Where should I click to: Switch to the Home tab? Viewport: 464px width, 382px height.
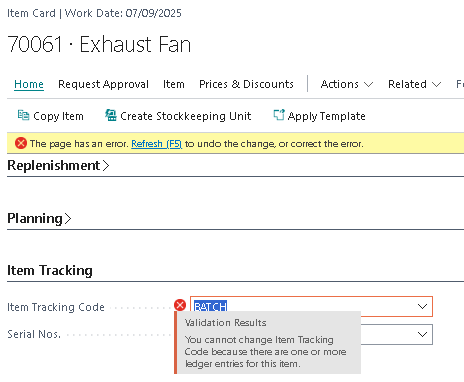(x=29, y=84)
